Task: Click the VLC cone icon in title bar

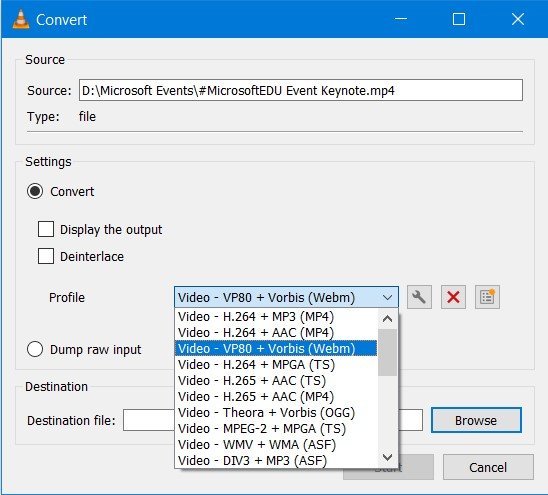Action: [21, 19]
